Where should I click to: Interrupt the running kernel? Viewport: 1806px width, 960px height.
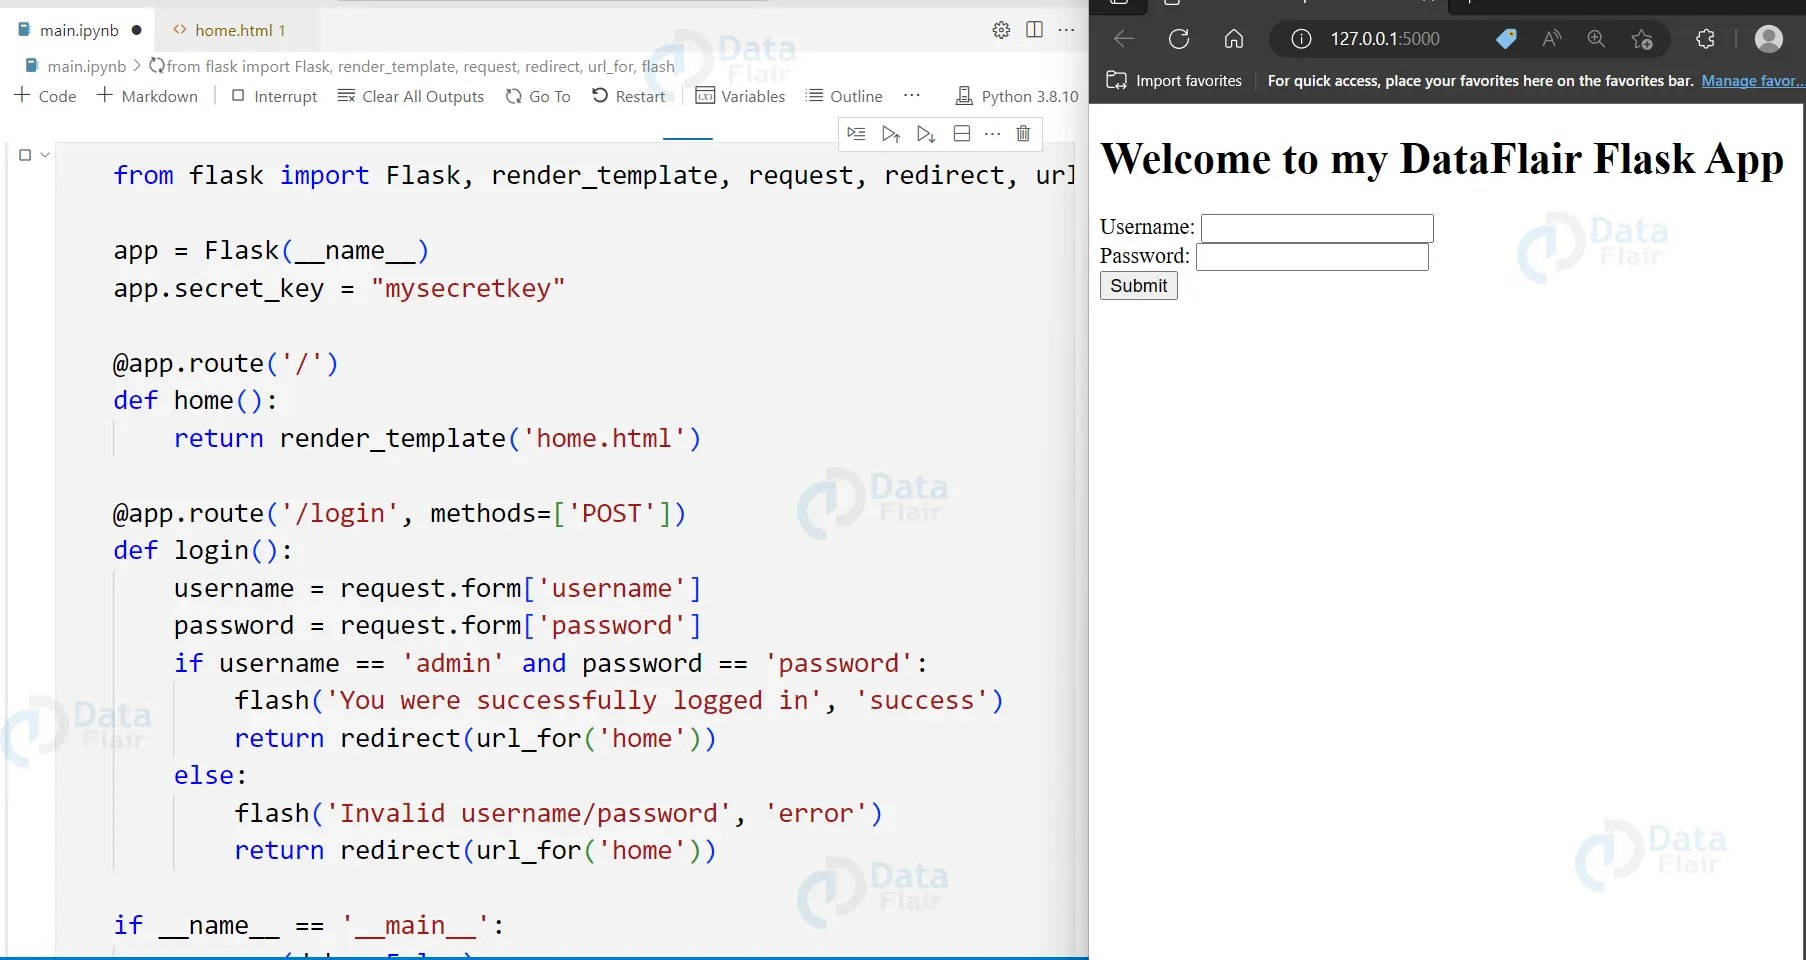(273, 96)
